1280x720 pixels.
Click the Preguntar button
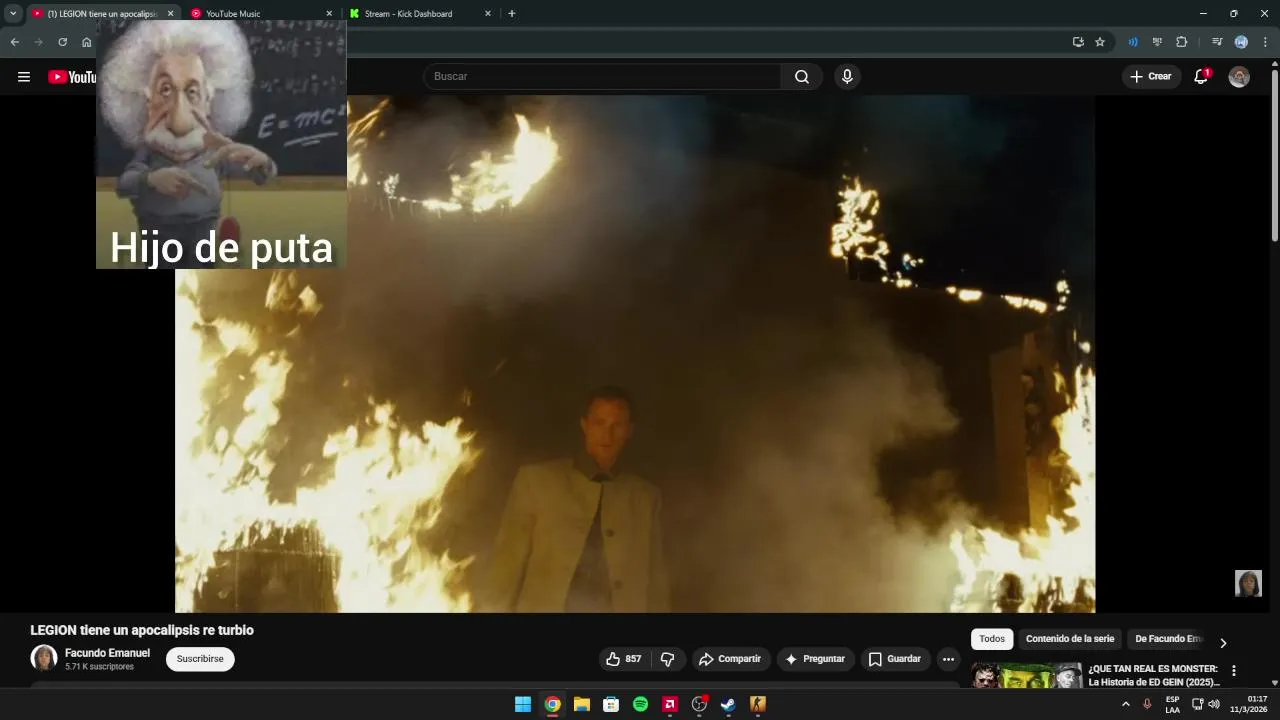click(x=816, y=659)
